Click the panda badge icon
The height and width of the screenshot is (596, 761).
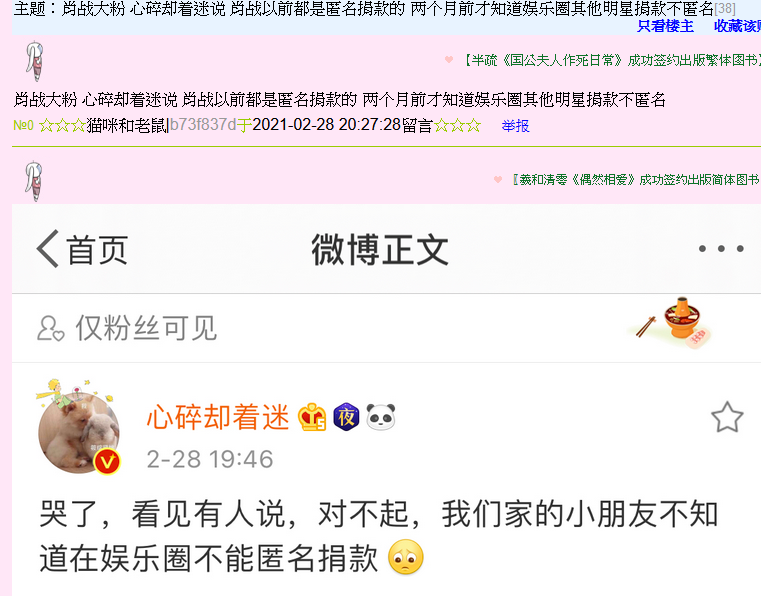click(380, 417)
